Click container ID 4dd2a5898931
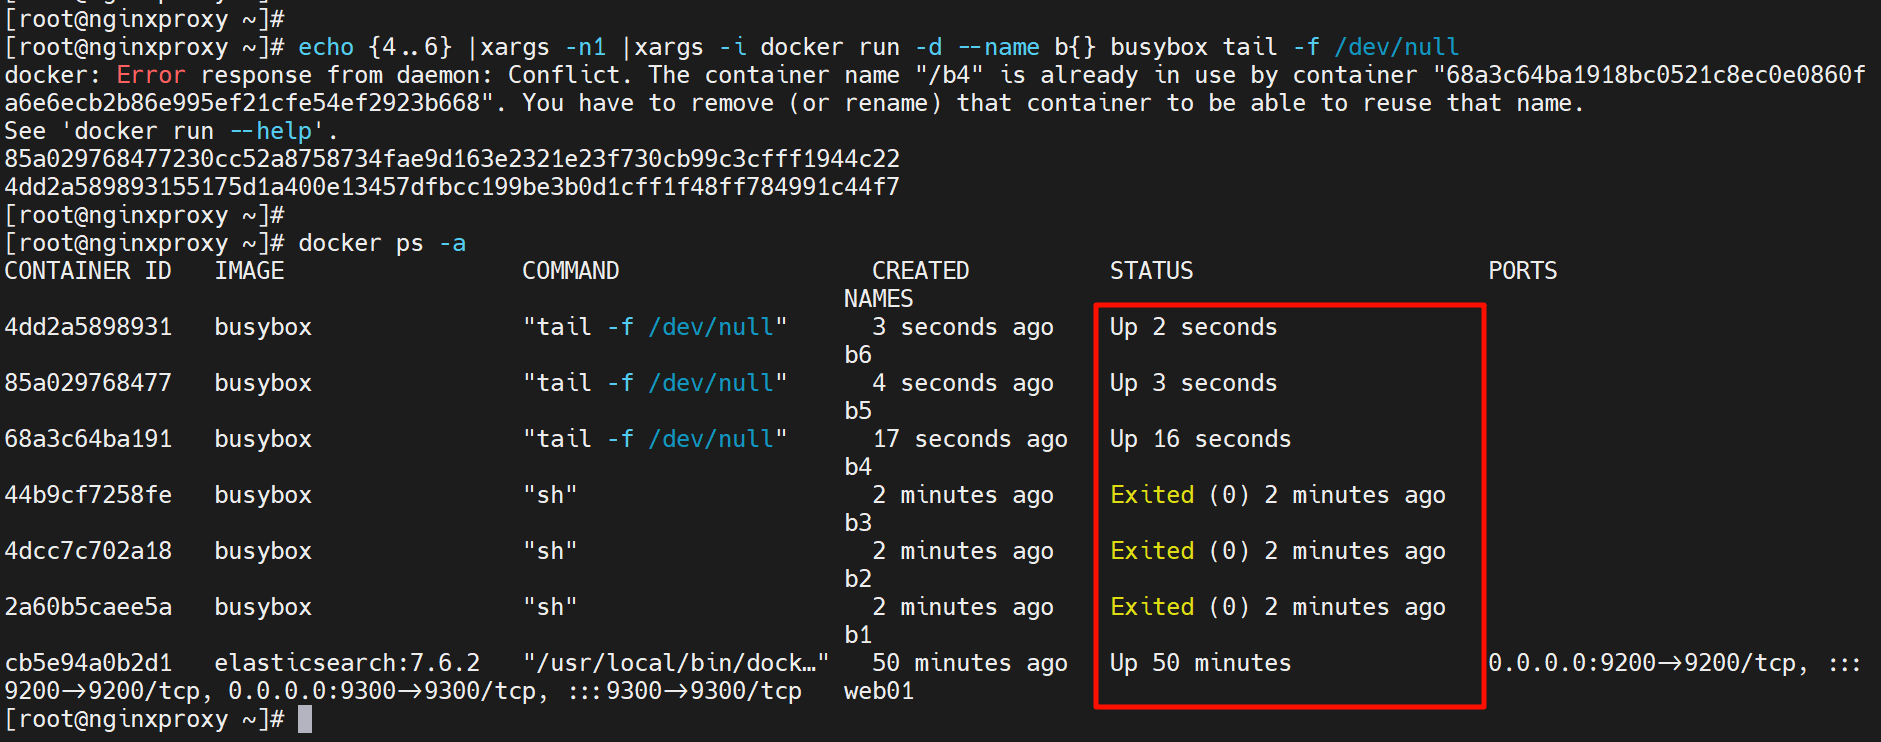1881x742 pixels. (88, 327)
